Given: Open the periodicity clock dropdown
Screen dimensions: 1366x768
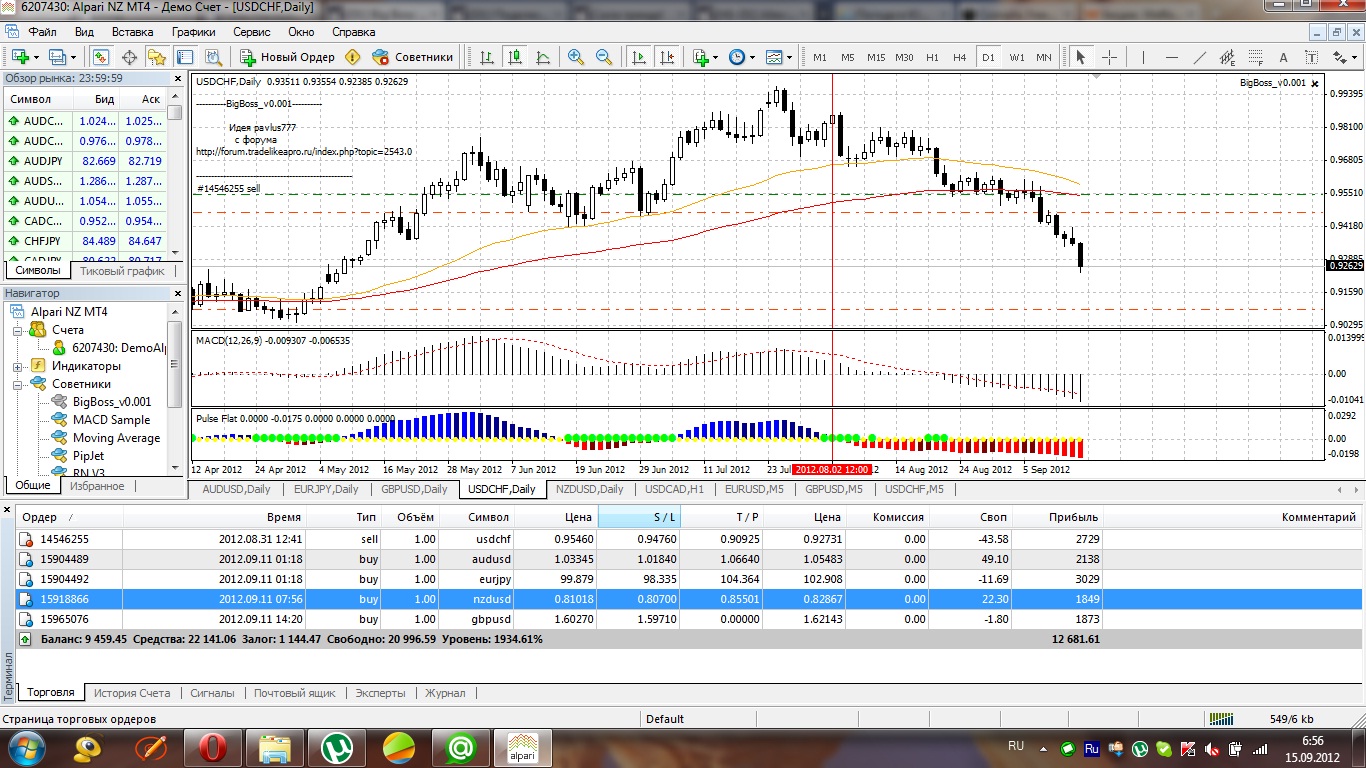Looking at the screenshot, I should click(x=742, y=57).
